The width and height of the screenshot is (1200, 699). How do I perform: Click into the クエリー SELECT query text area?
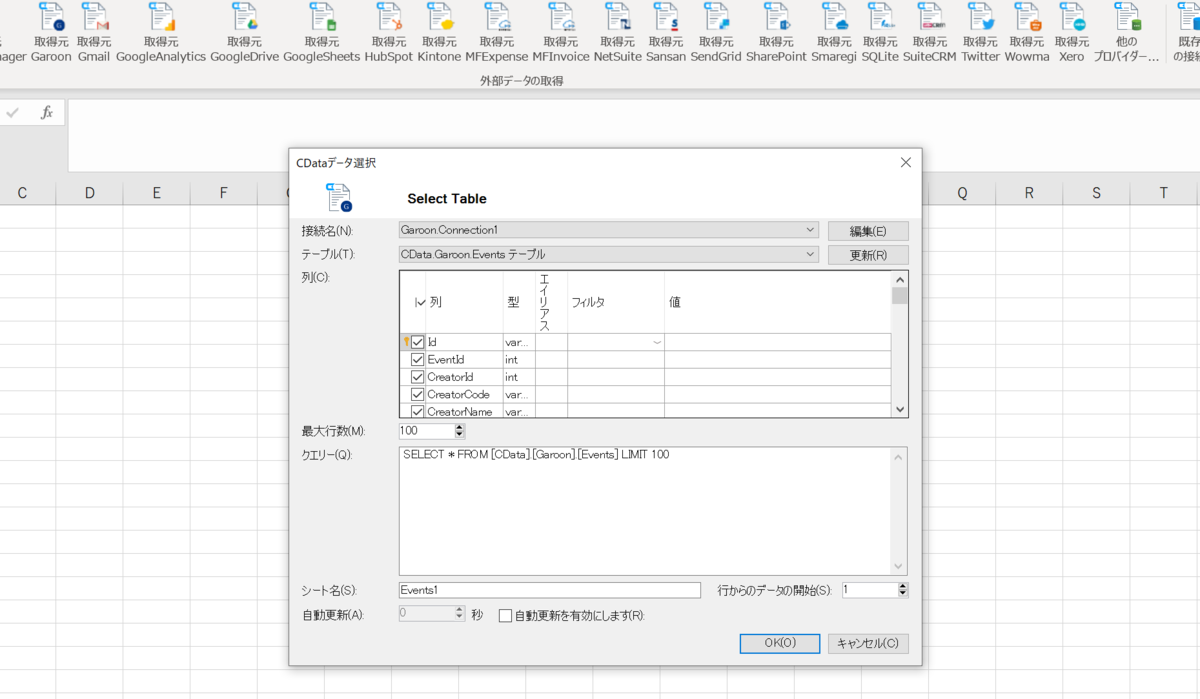pos(645,510)
